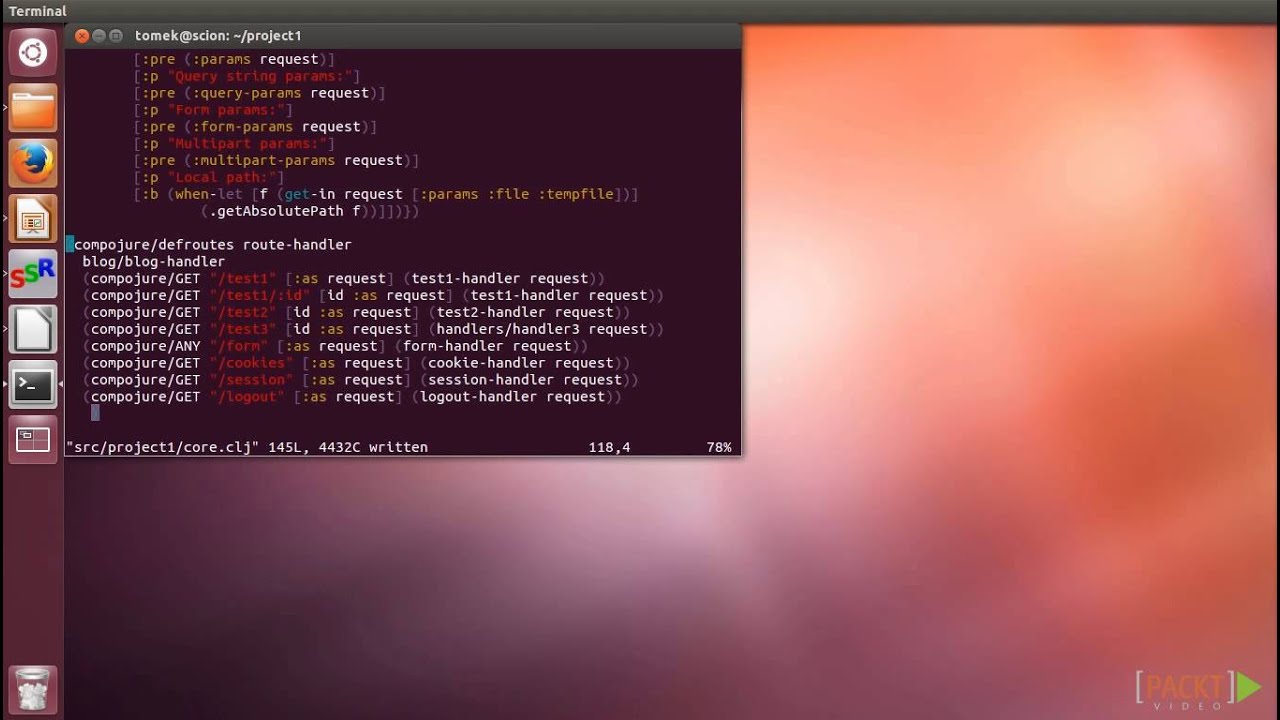Click the "/test2" route string

[x=243, y=313]
